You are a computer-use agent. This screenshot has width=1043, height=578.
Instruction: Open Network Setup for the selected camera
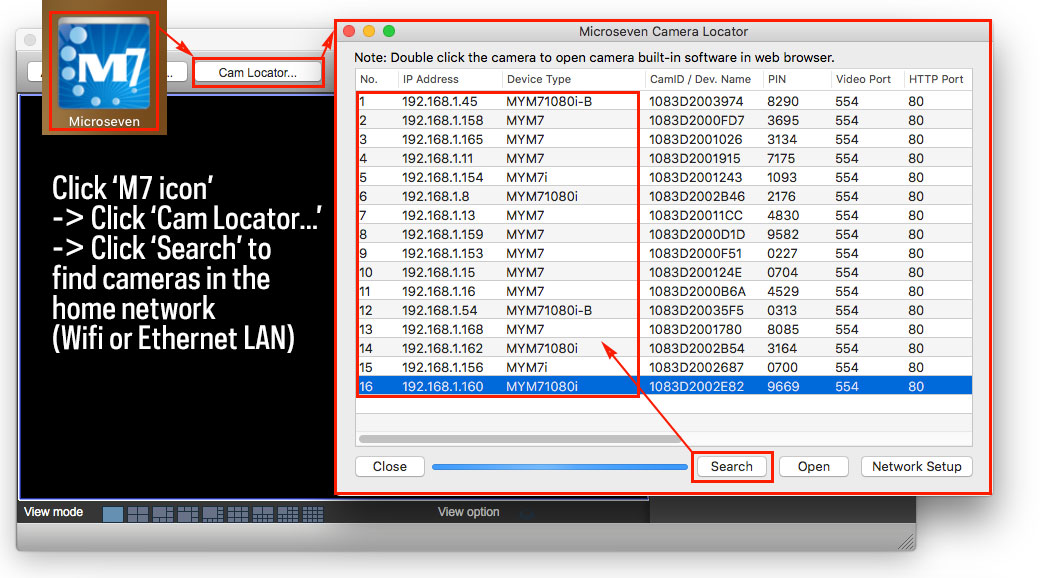tap(917, 466)
